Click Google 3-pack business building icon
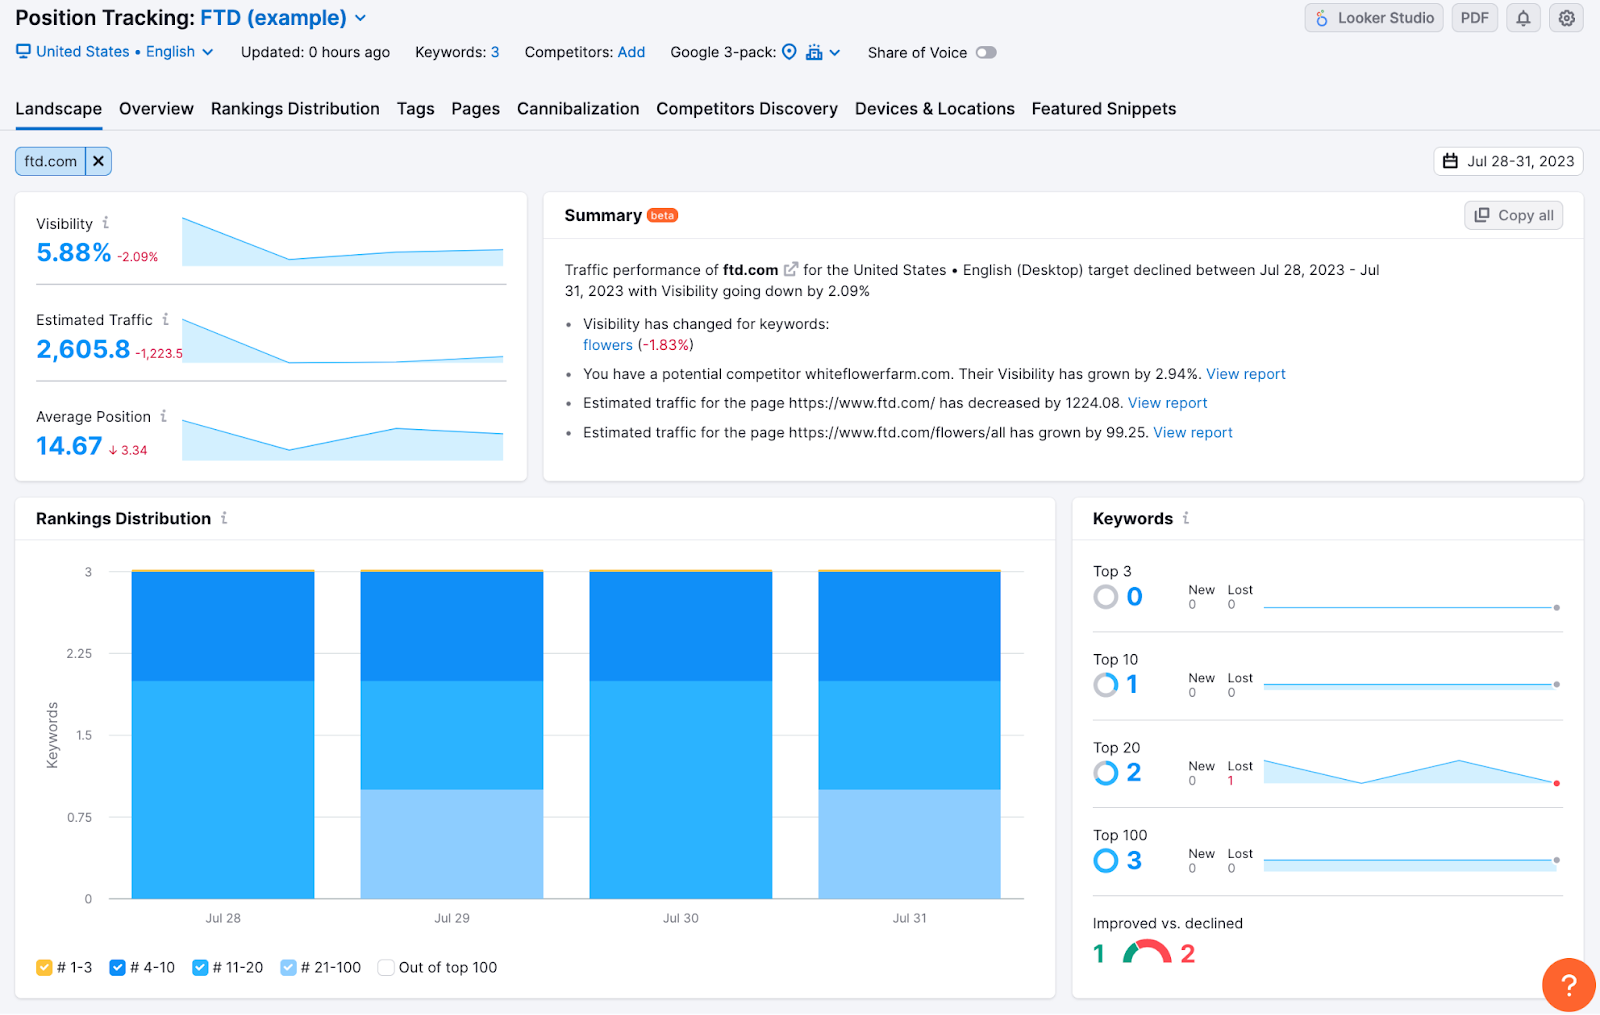Screen dimensions: 1600x1015 point(814,52)
